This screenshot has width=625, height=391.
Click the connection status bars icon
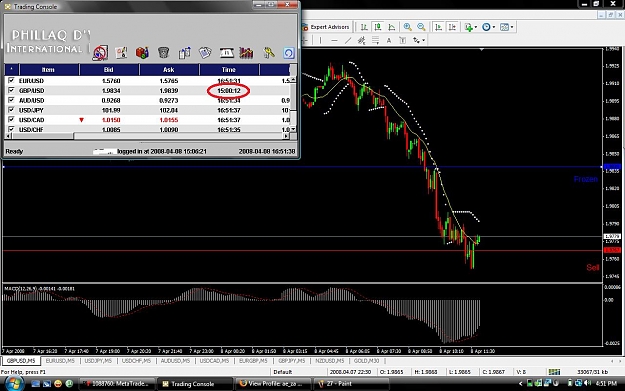pos(554,371)
